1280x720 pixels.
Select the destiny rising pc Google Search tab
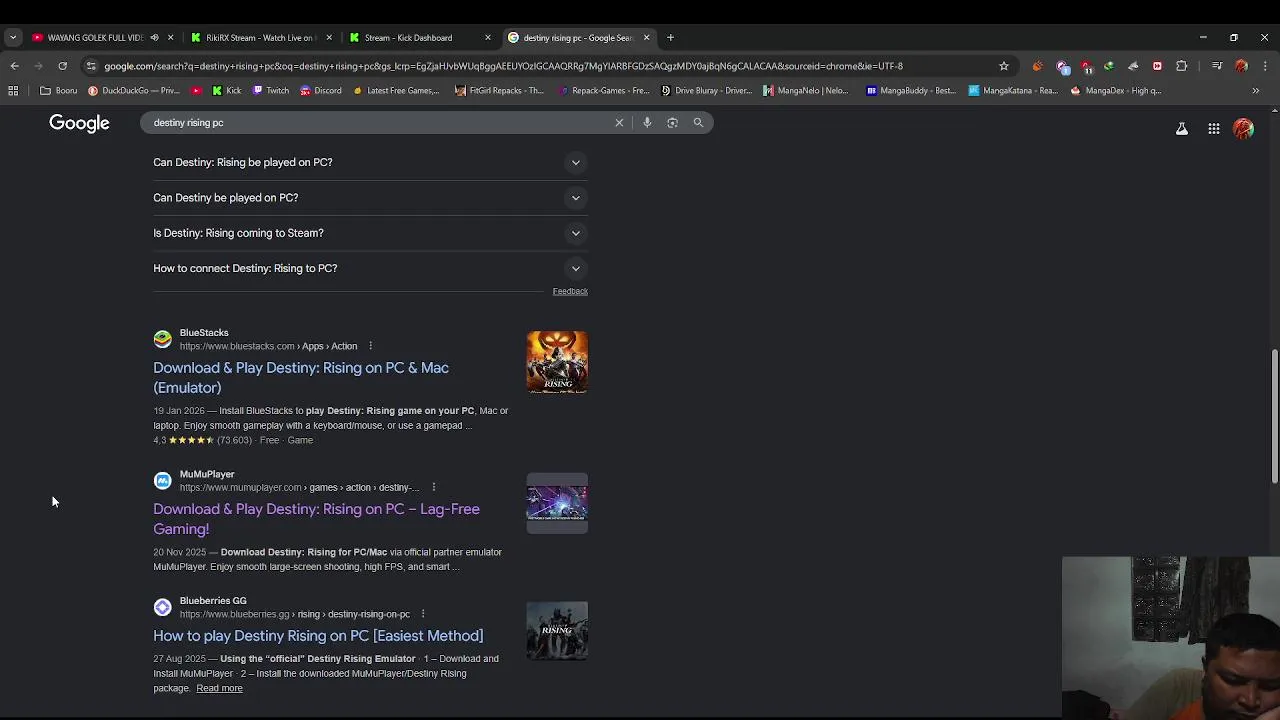point(578,38)
